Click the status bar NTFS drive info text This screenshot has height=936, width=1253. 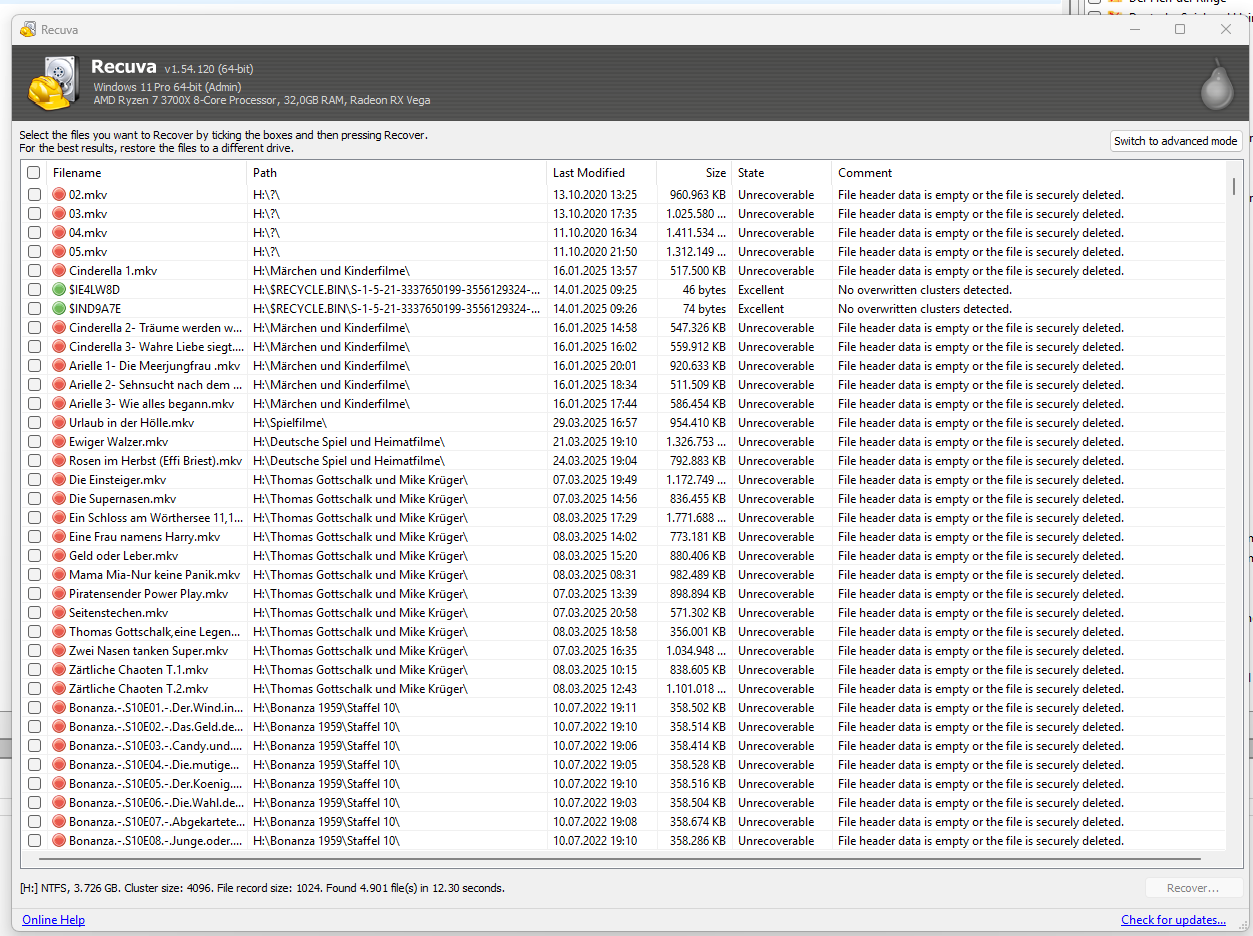(x=262, y=888)
